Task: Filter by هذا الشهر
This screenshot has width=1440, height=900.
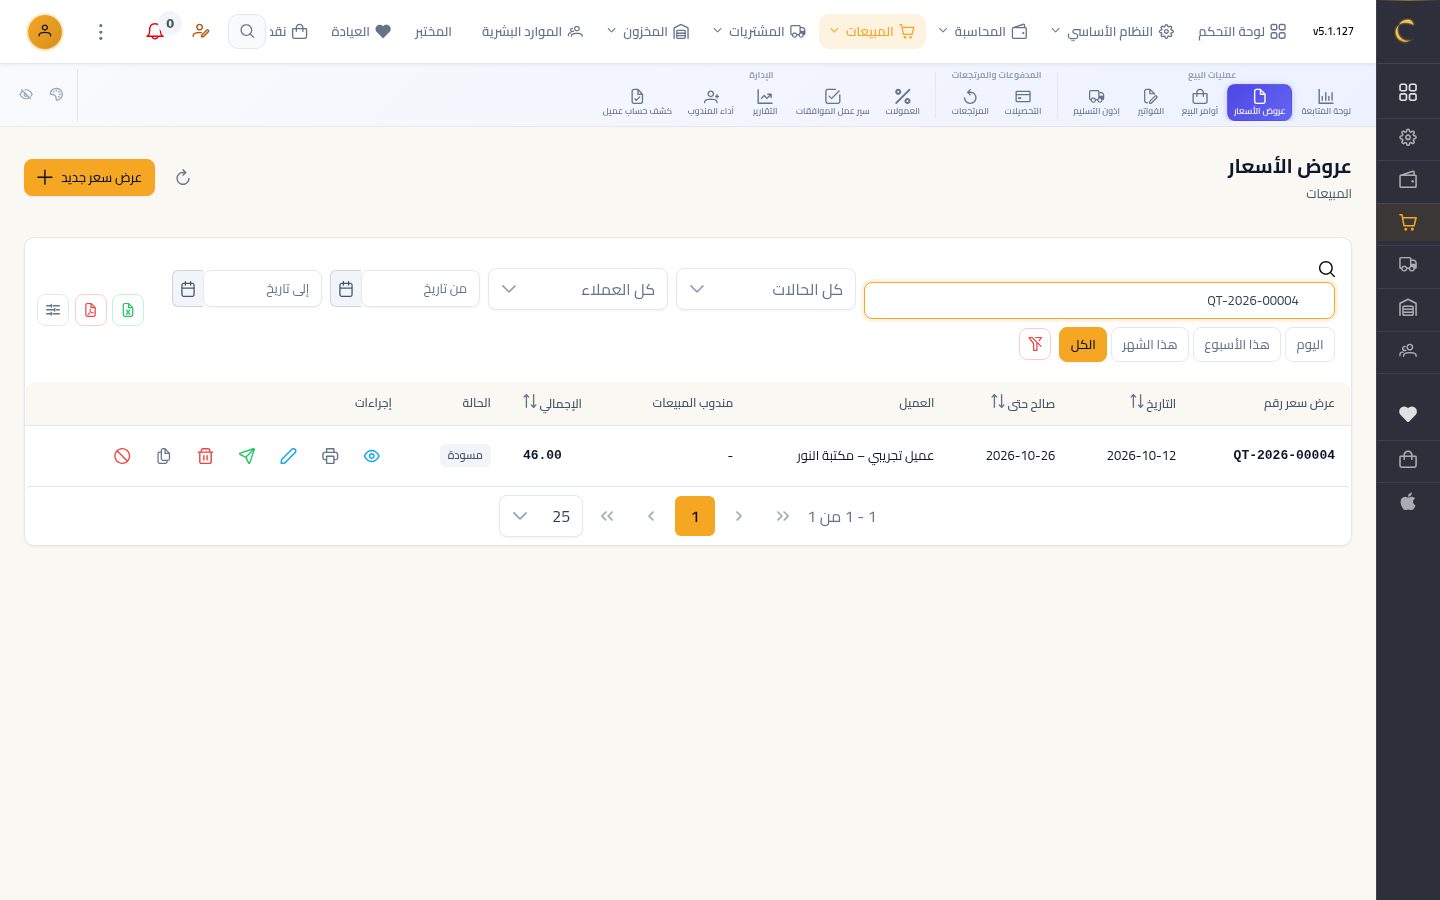Action: point(1150,344)
